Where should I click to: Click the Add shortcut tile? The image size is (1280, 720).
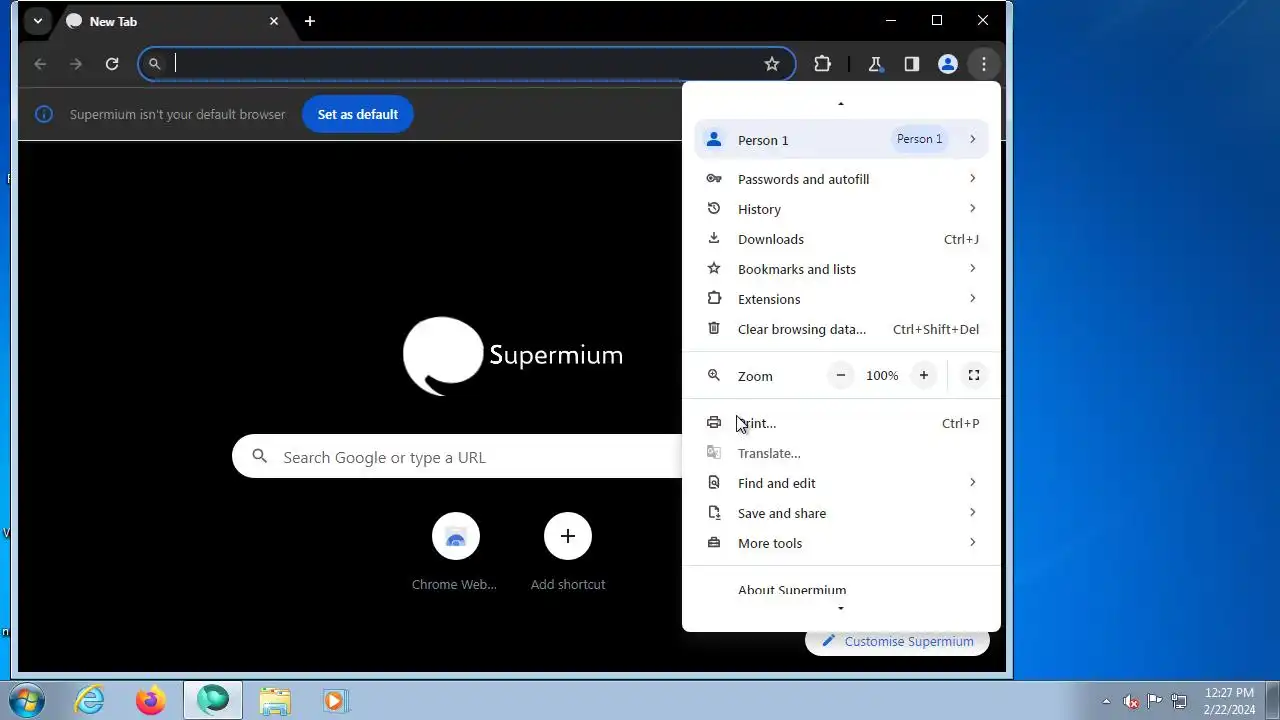click(x=568, y=553)
